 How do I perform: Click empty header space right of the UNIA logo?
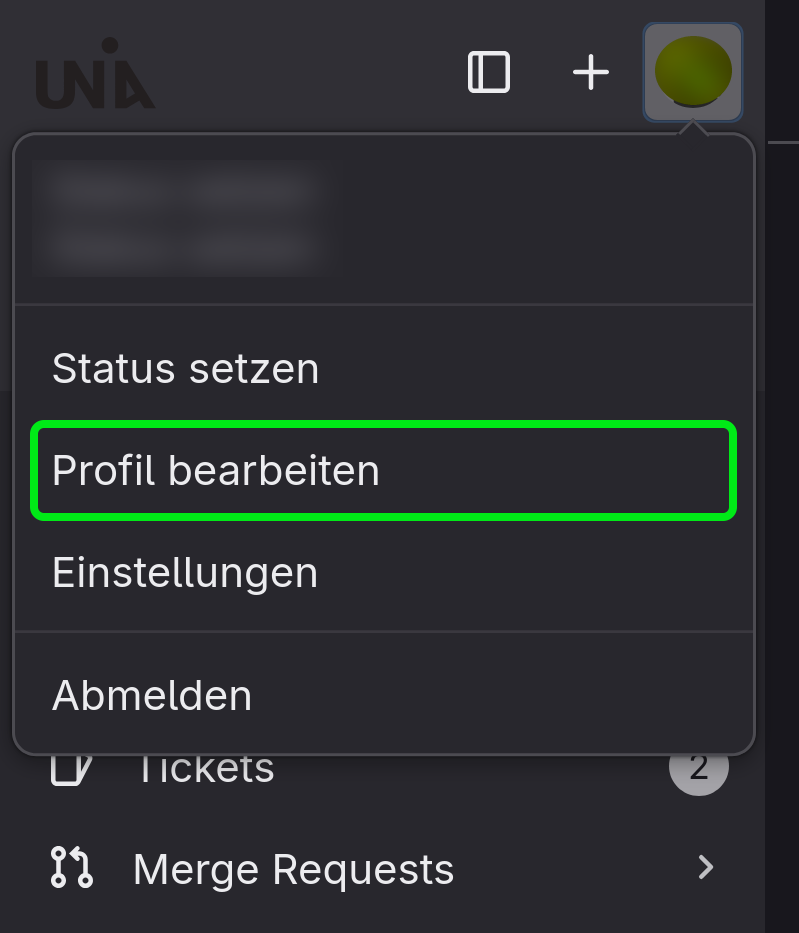coord(300,75)
